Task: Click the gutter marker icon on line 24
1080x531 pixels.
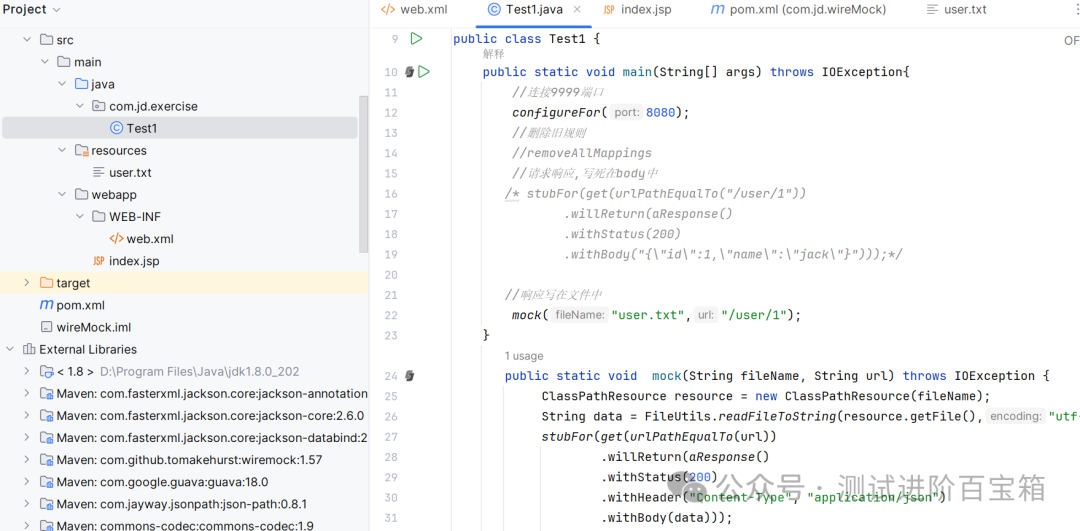Action: [409, 376]
